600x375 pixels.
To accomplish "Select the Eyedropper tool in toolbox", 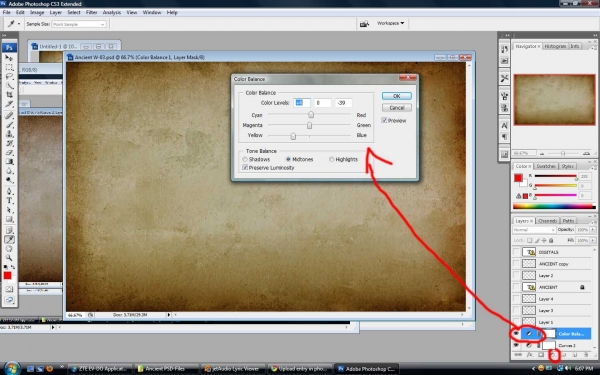I will (9, 240).
